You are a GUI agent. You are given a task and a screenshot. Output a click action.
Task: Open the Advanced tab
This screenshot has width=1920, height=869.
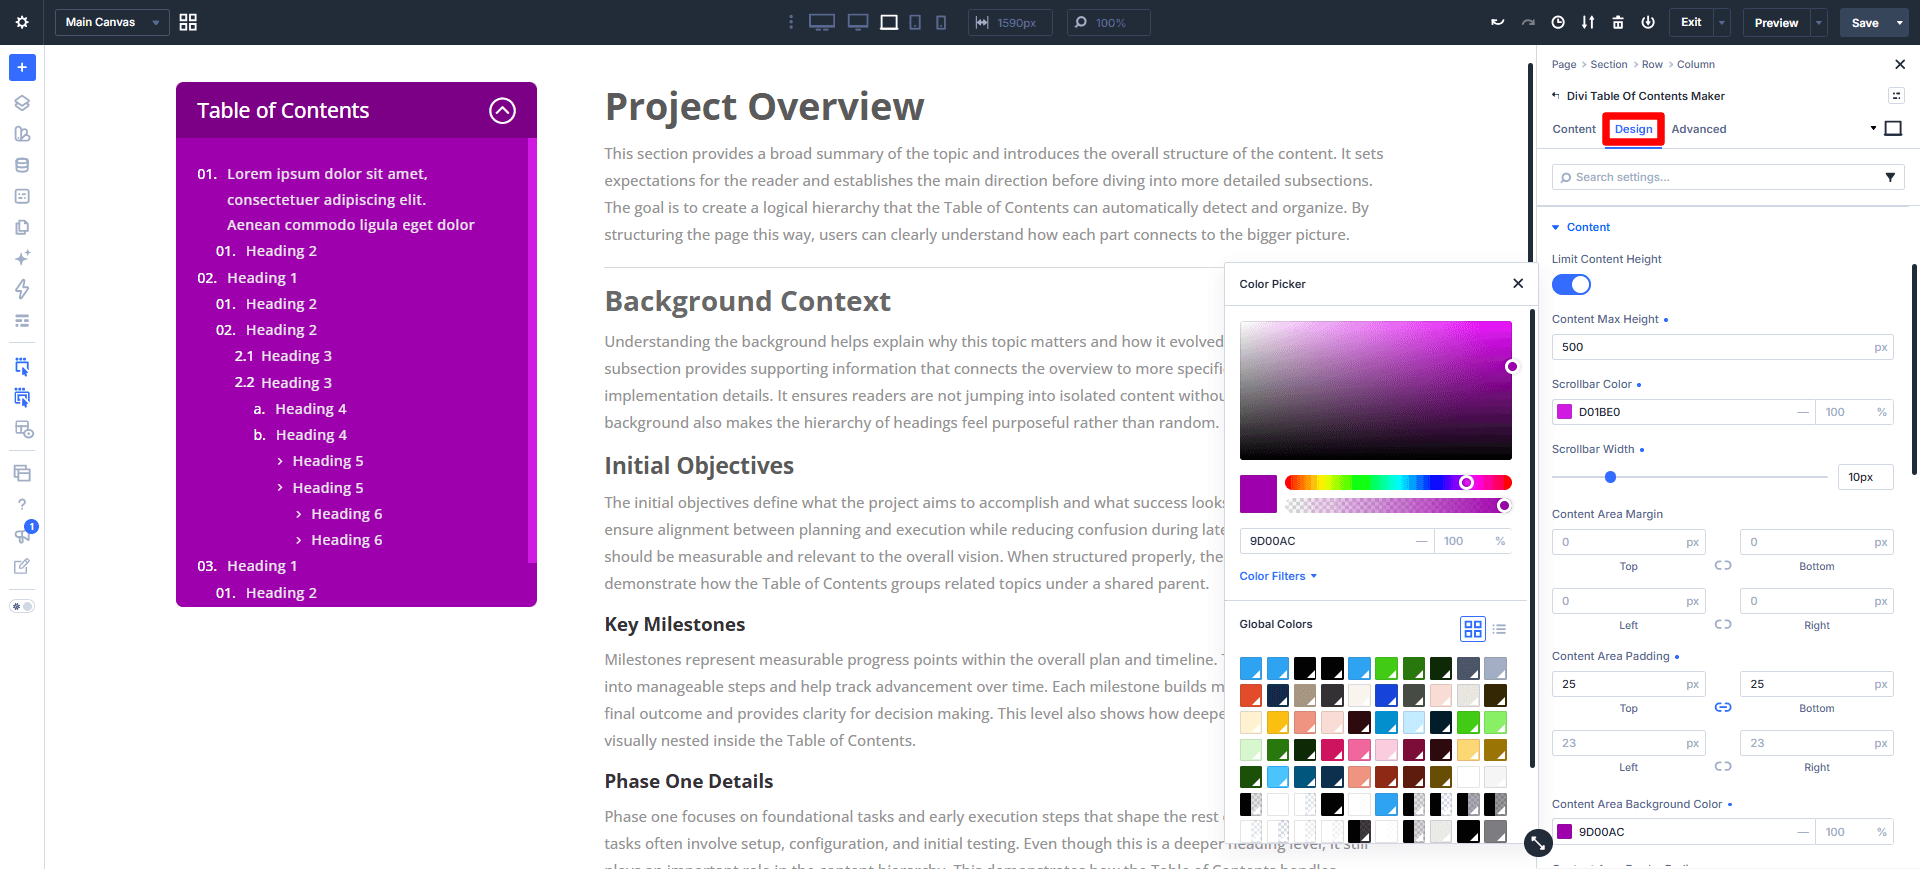pos(1699,129)
